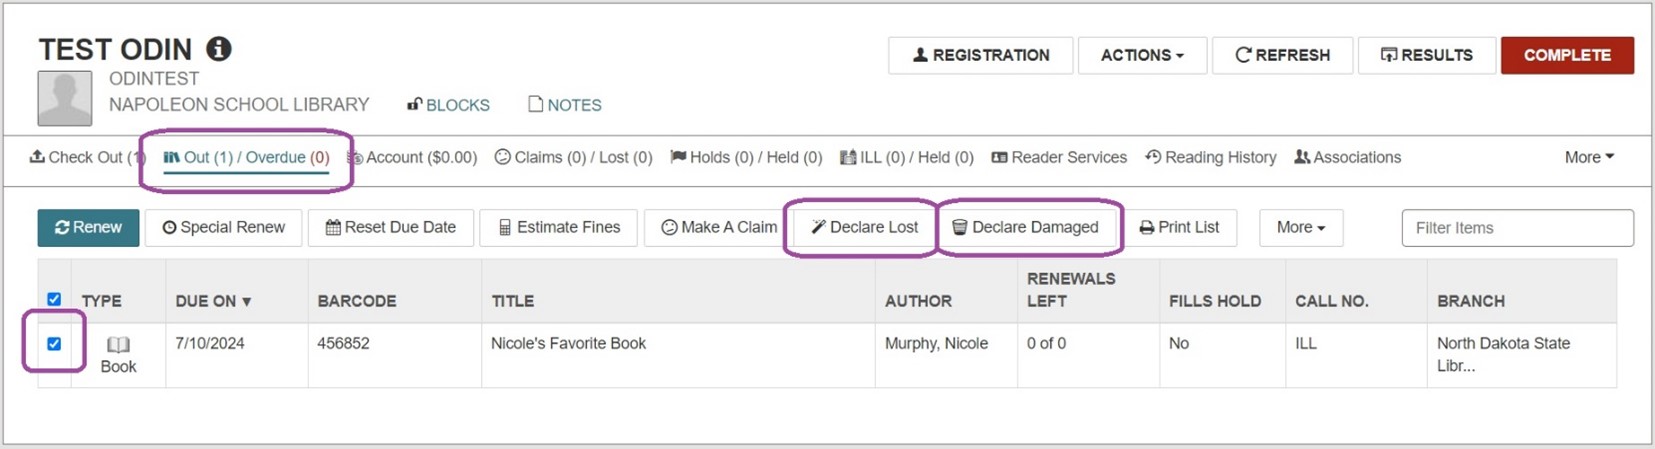Open the Reading History tab
This screenshot has width=1655, height=449.
click(1211, 157)
